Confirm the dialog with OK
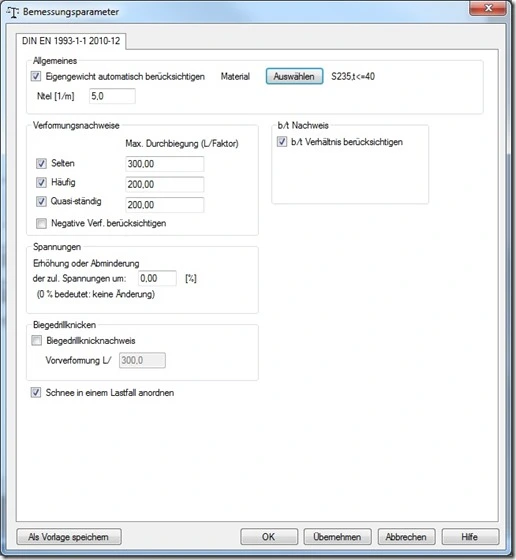Screen dimensions: 516x560 click(269, 537)
